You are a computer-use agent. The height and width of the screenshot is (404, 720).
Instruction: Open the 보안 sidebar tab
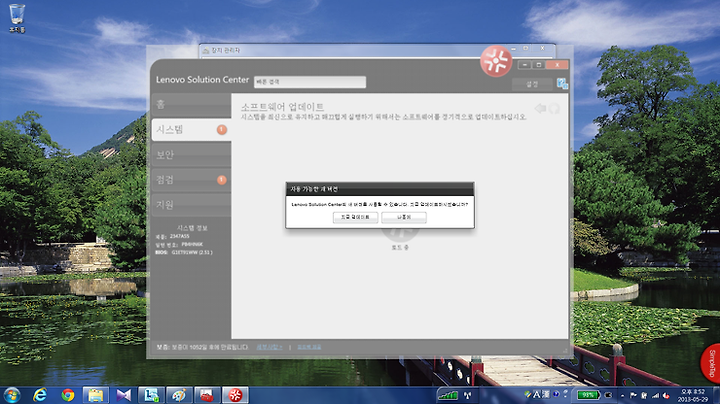point(191,155)
